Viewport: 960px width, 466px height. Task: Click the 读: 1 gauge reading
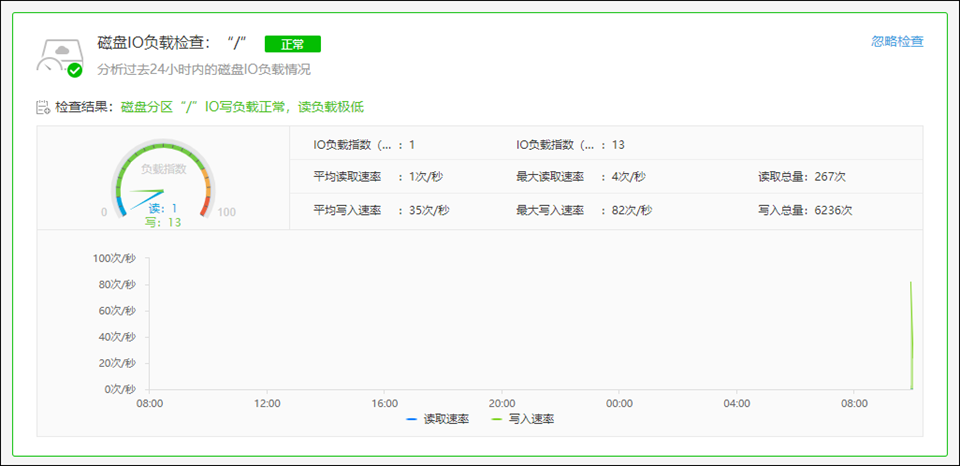click(x=163, y=208)
